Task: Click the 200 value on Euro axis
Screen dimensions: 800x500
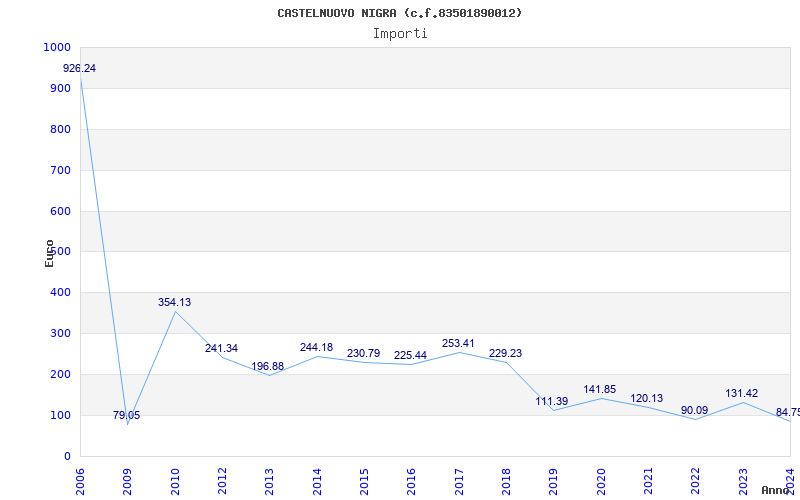Action: (x=60, y=374)
